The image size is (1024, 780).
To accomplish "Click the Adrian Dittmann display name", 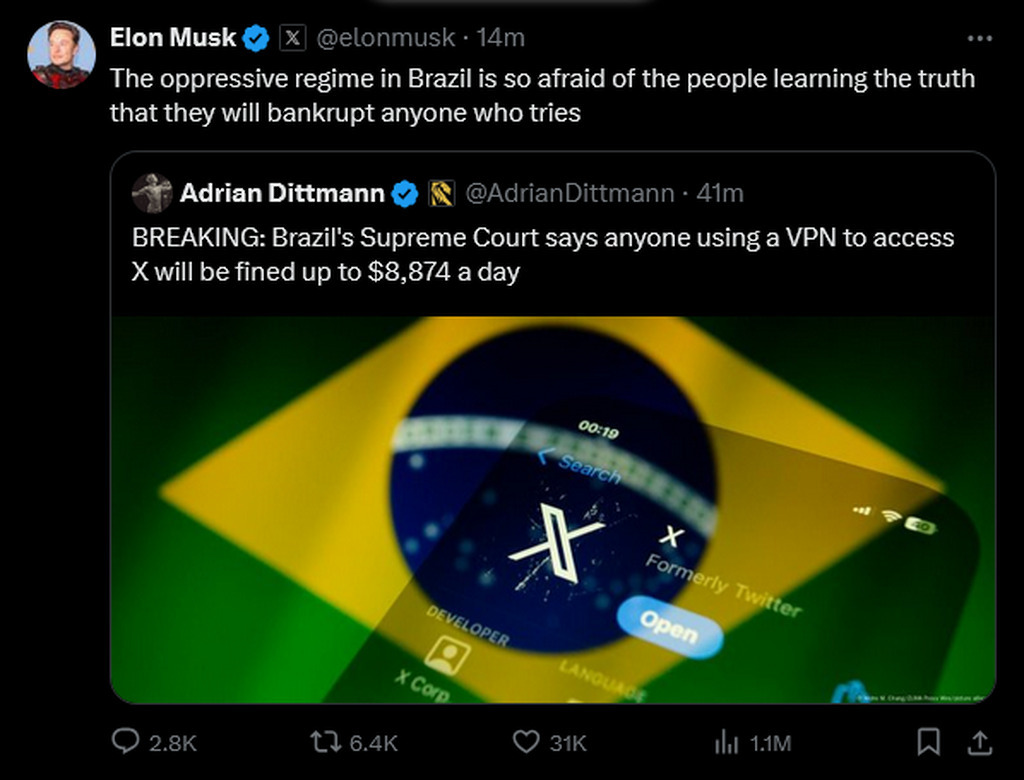I will tap(281, 193).
